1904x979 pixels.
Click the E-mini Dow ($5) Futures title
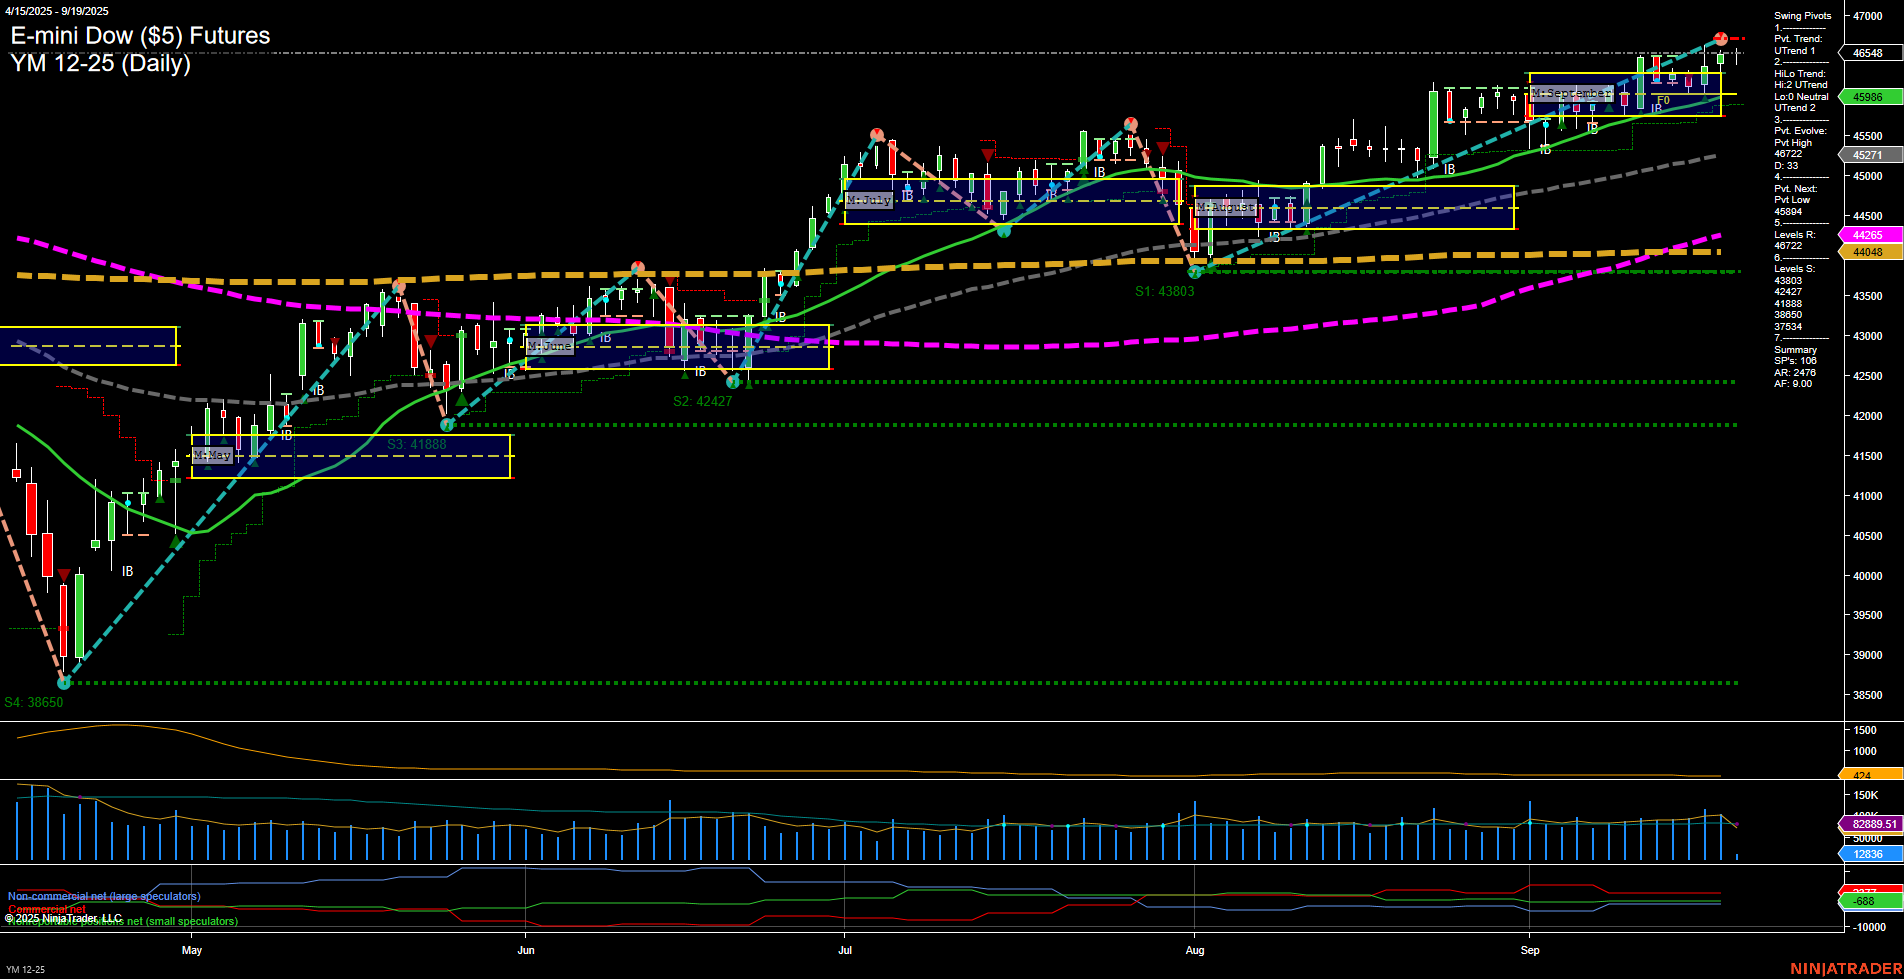click(140, 36)
